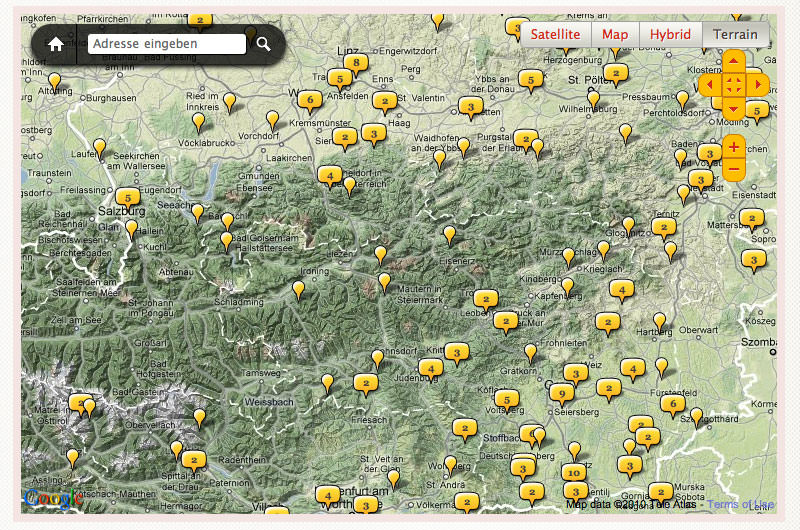Screen dimensions: 800x530
Task: Click the pin at Wilhelmsburg
Action: click(x=593, y=97)
